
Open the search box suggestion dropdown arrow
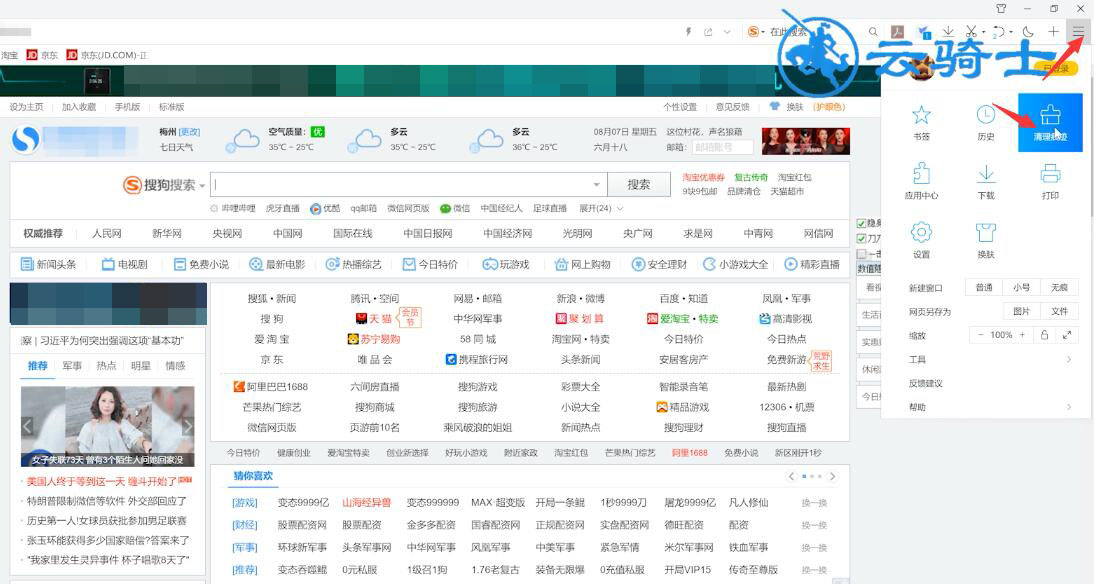597,184
